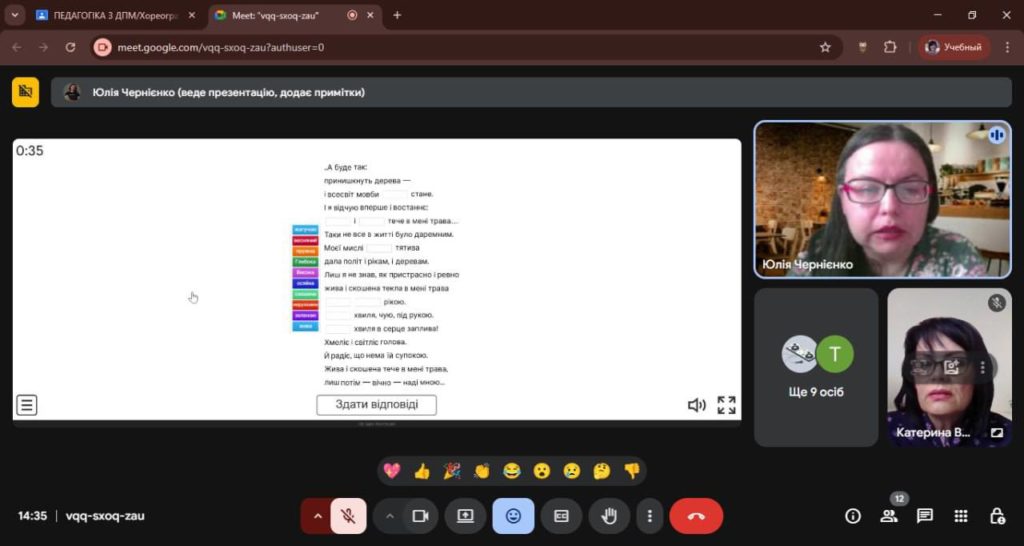This screenshot has width=1024, height=546.
Task: Toggle the camera on or off
Action: point(420,516)
